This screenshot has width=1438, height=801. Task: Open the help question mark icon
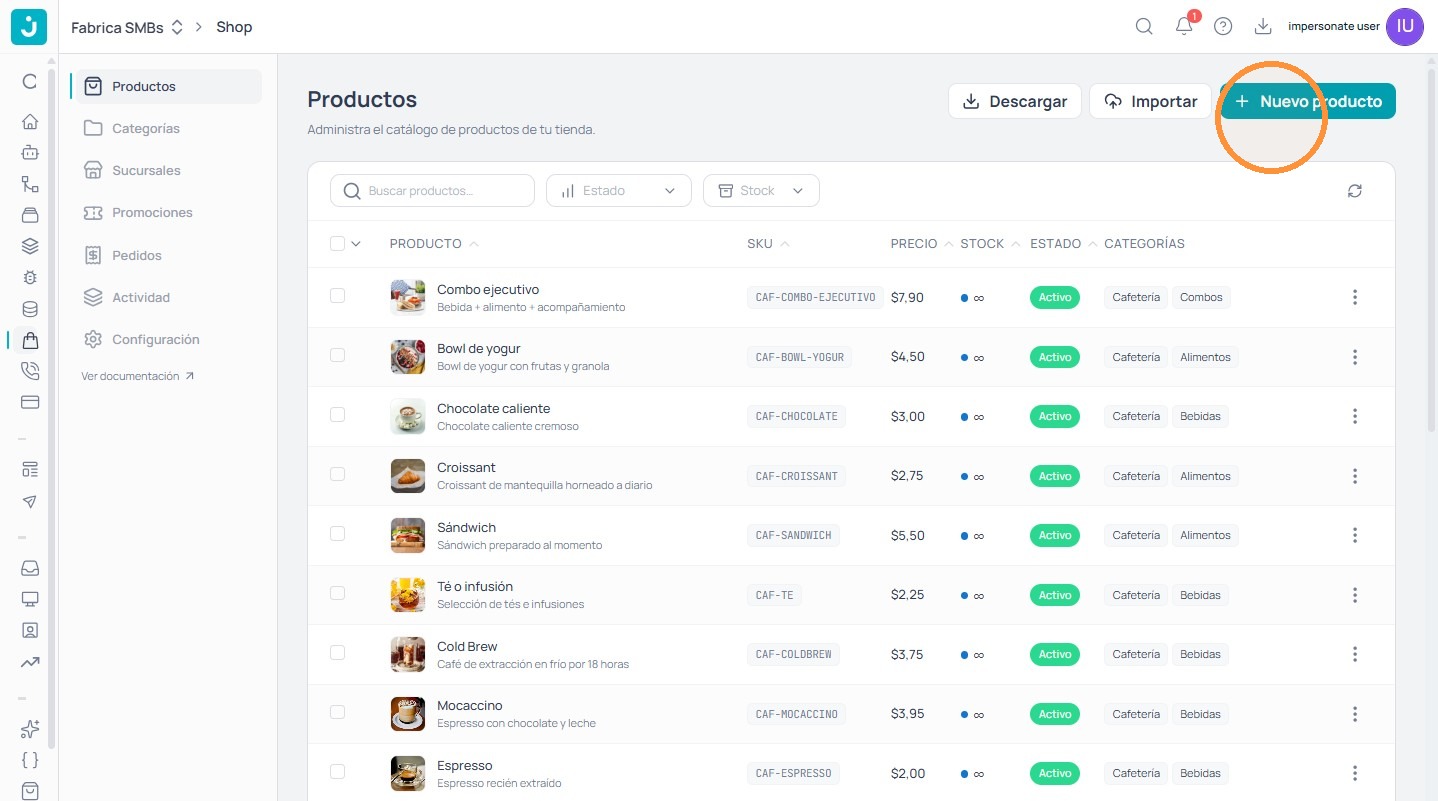pos(1223,27)
